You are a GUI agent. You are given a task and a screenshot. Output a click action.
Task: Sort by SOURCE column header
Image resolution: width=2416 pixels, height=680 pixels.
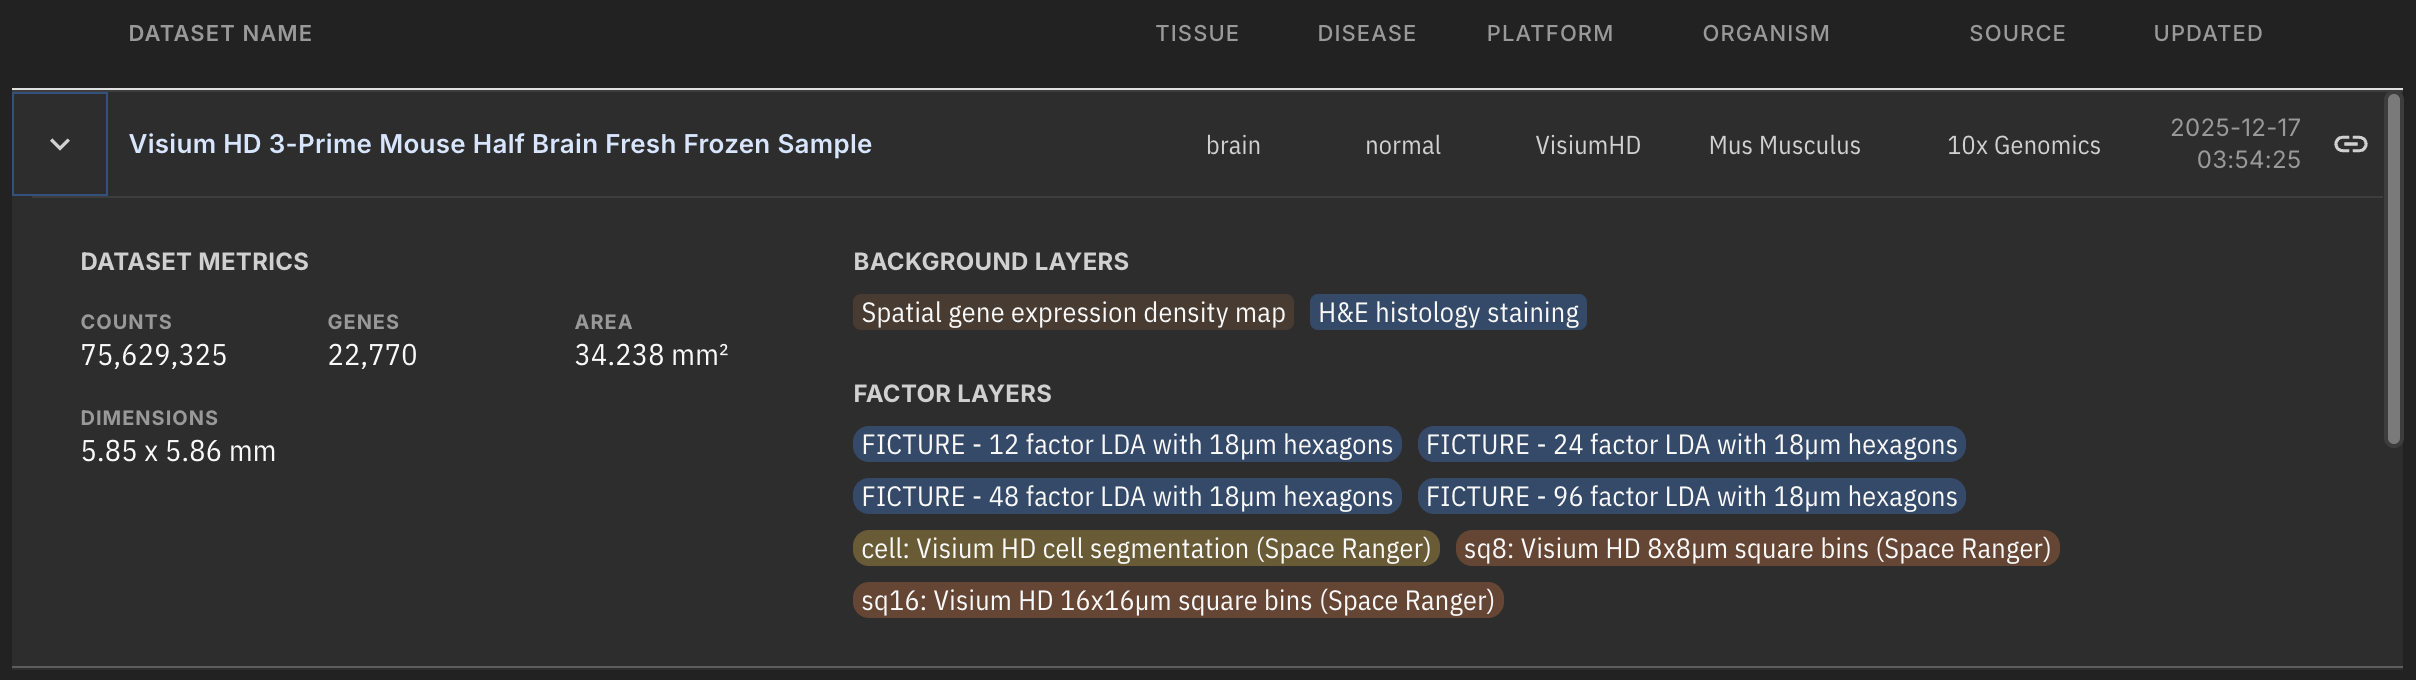tap(2017, 33)
